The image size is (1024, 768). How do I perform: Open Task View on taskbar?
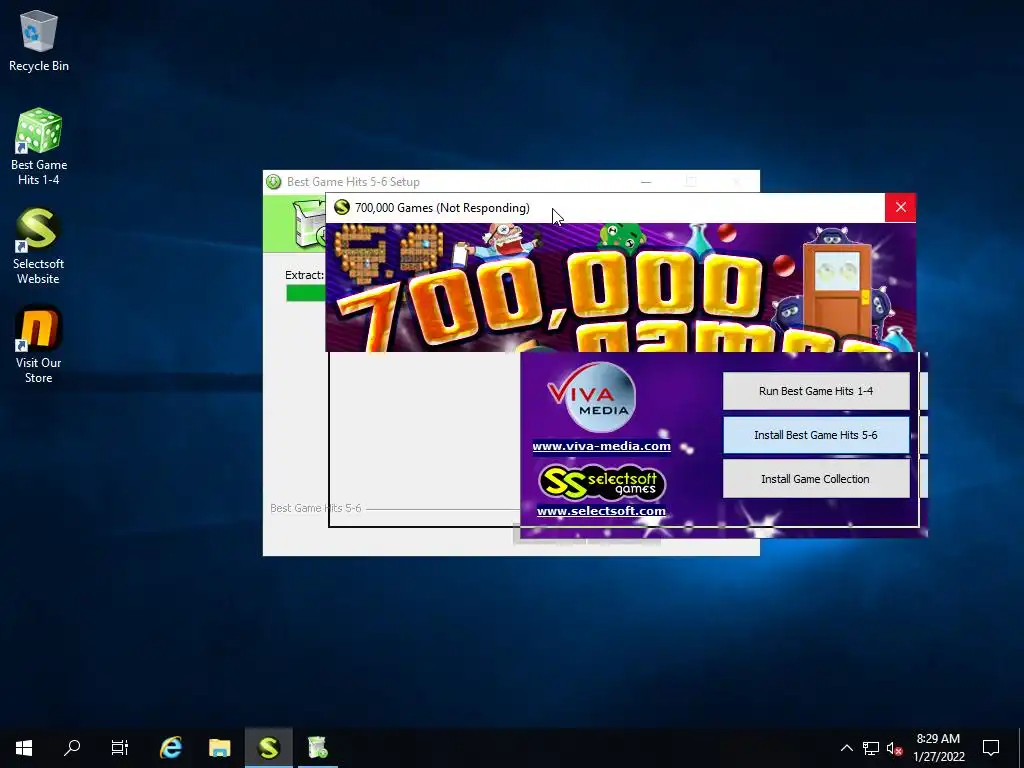pos(120,748)
